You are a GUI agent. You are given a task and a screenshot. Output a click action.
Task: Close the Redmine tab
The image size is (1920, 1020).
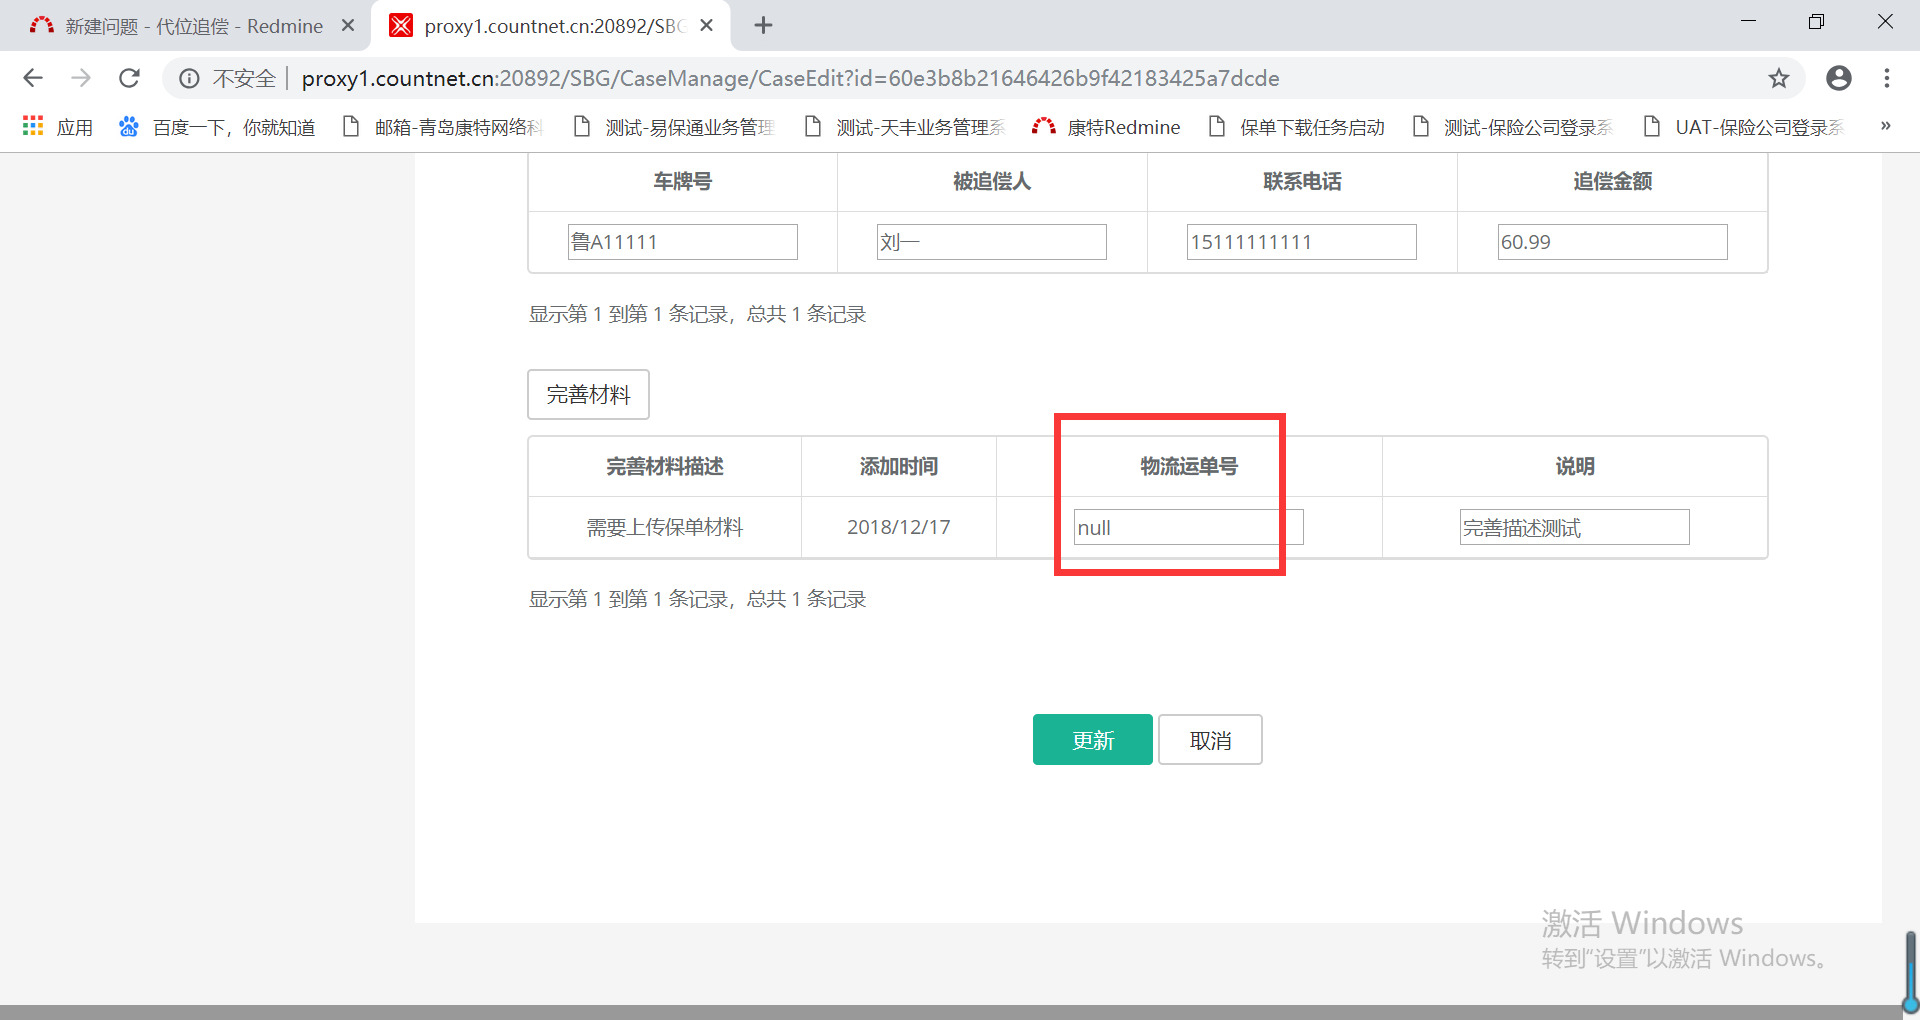[348, 26]
